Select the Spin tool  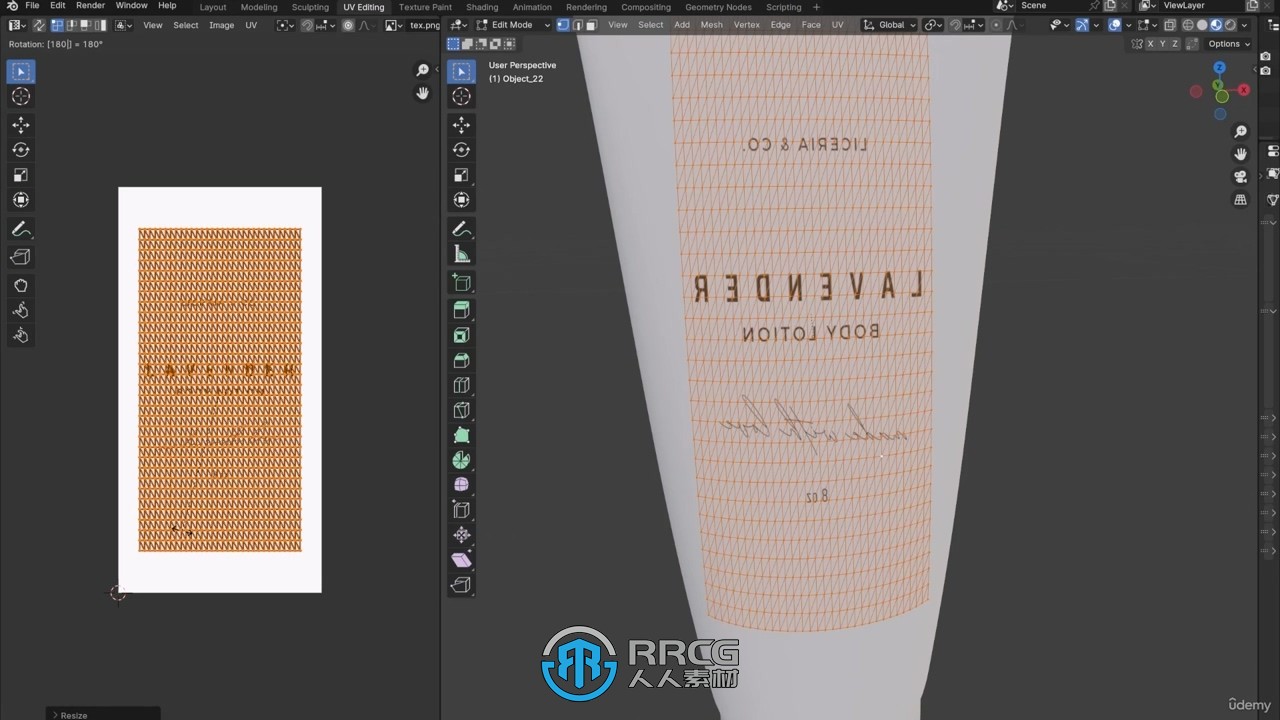pyautogui.click(x=461, y=460)
